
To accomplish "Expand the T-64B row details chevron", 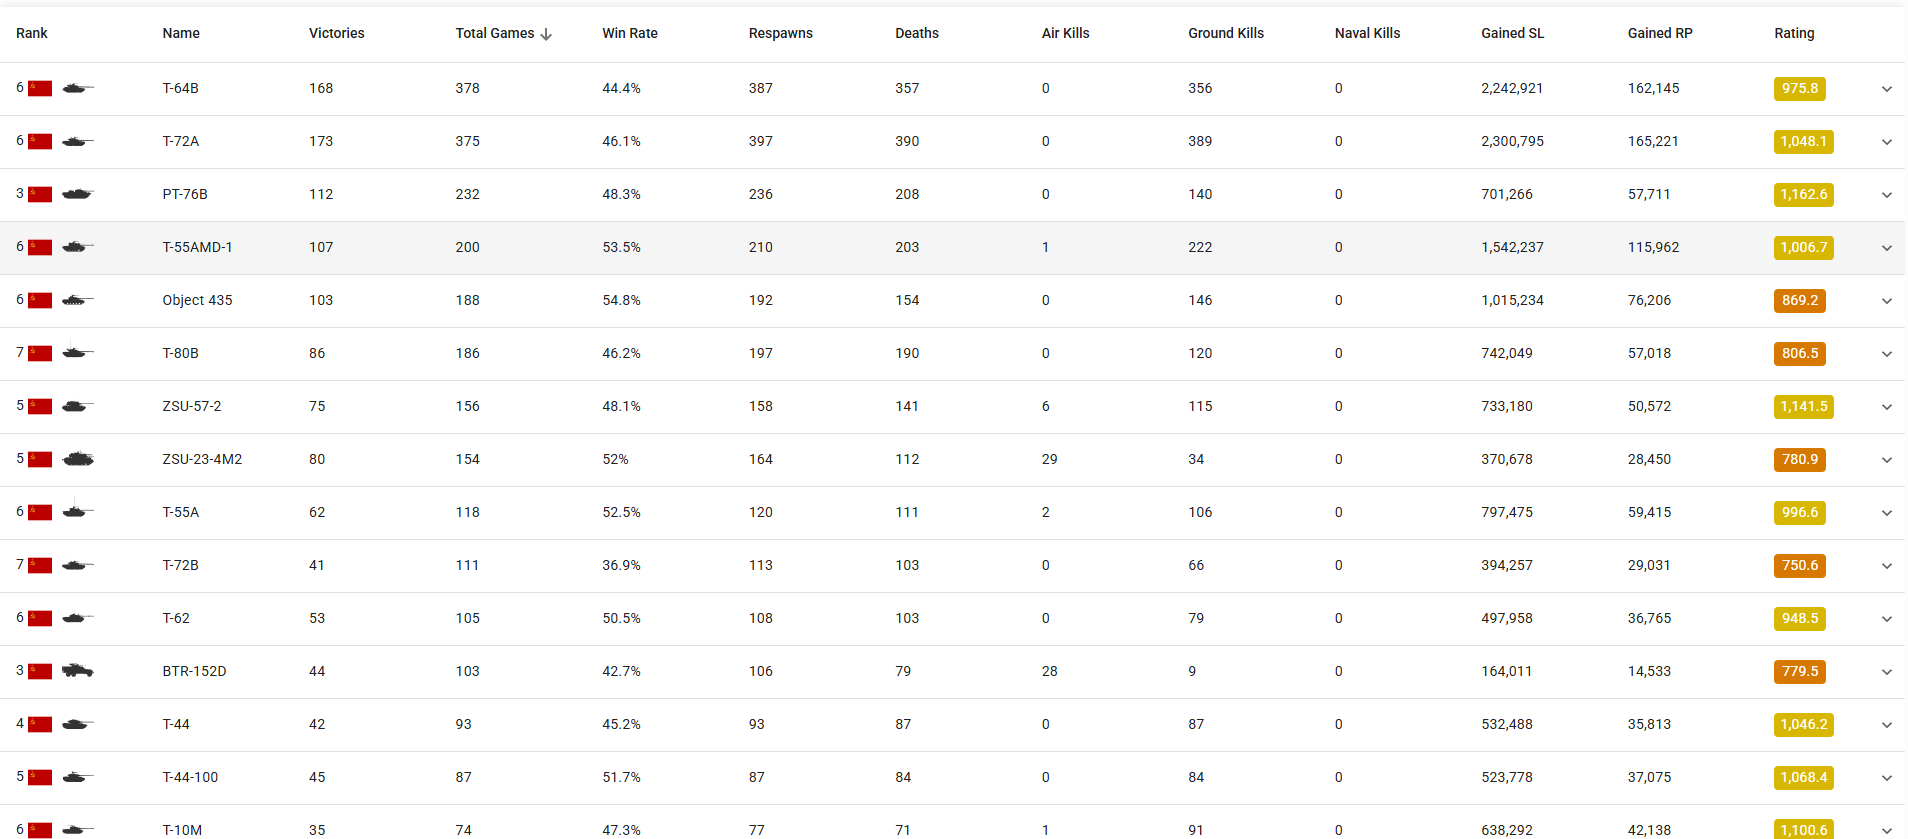I will point(1886,89).
